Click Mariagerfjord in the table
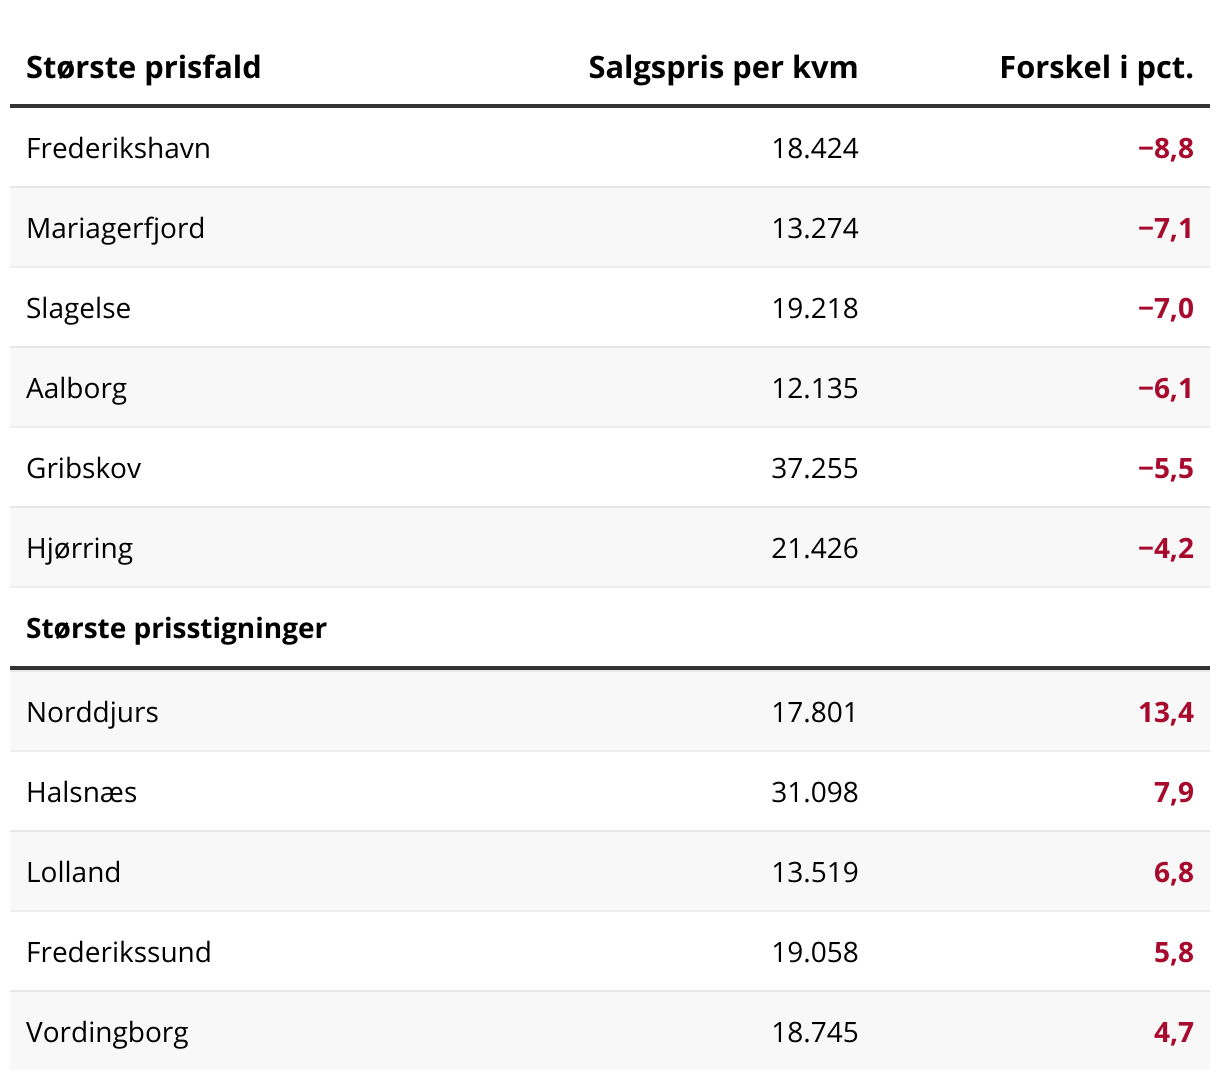 (x=115, y=228)
